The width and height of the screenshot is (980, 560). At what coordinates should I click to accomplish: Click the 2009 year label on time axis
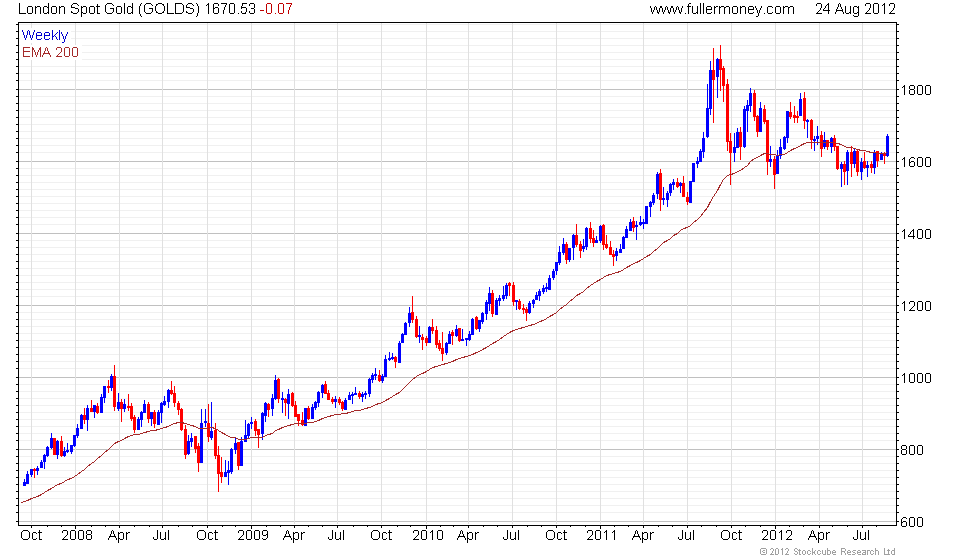(252, 536)
